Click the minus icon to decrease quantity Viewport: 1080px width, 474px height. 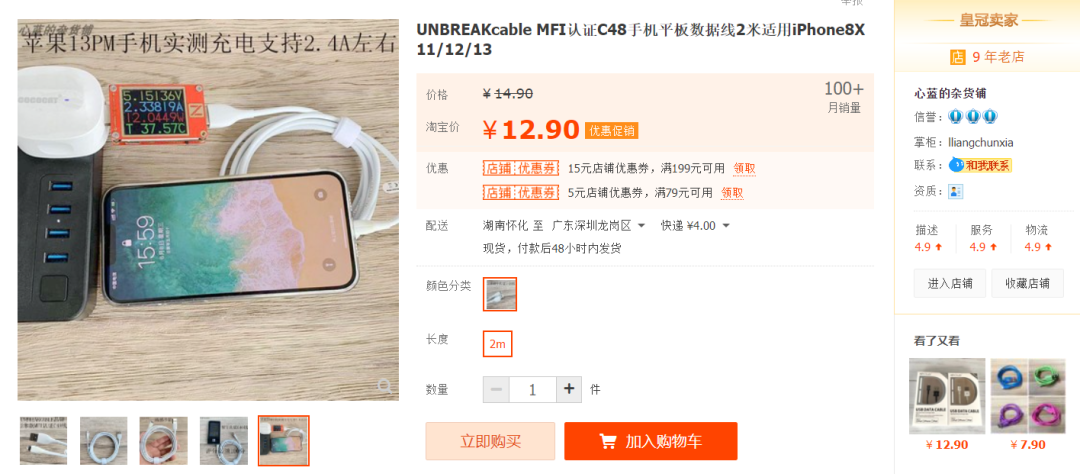496,389
